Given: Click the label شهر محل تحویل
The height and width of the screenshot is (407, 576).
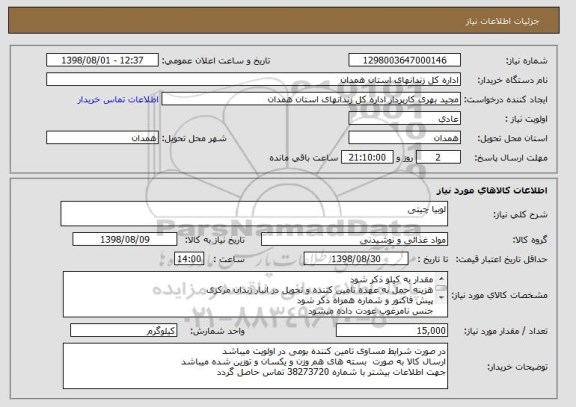Looking at the screenshot, I should point(194,138).
